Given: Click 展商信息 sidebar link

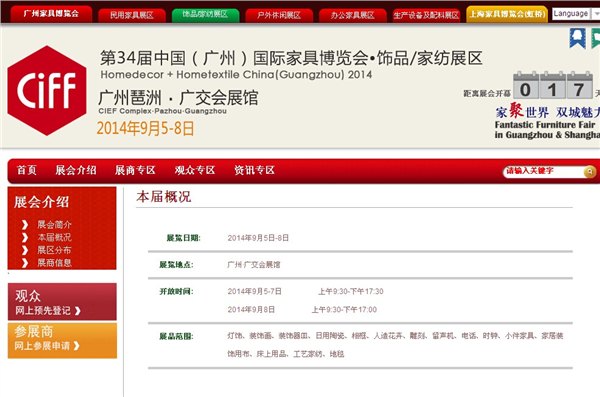Looking at the screenshot, I should 54,263.
